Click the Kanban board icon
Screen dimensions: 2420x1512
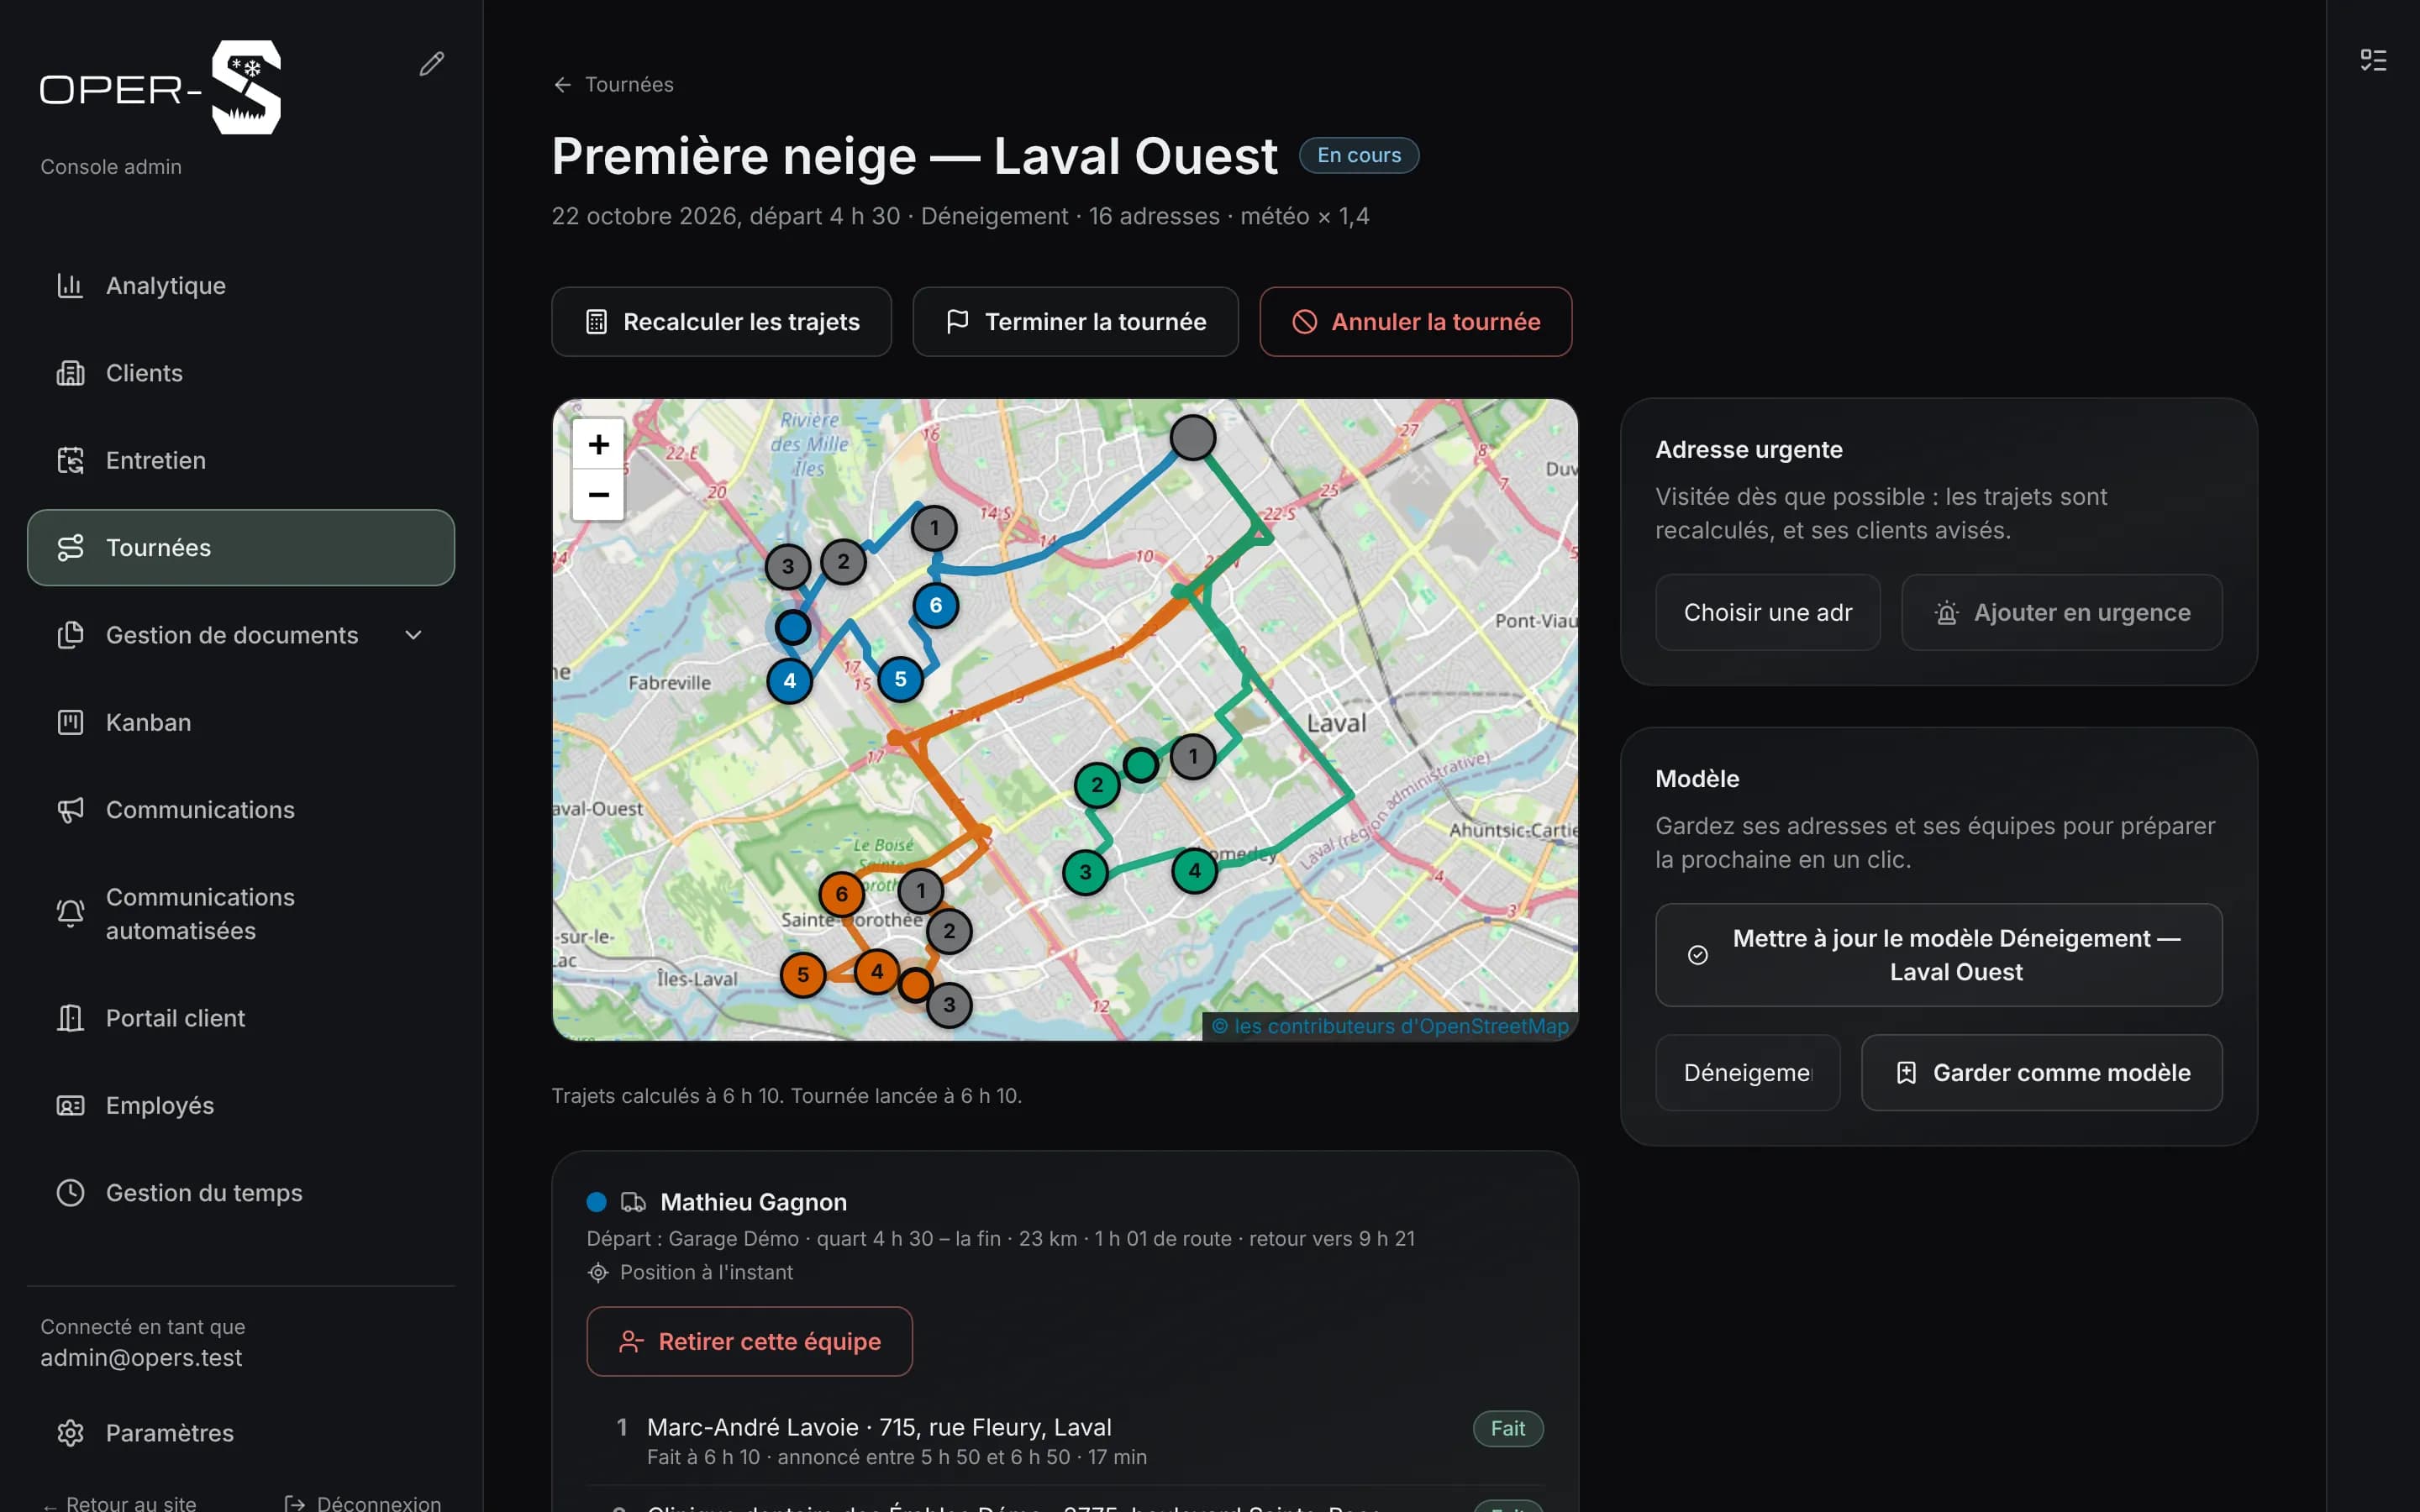[70, 722]
